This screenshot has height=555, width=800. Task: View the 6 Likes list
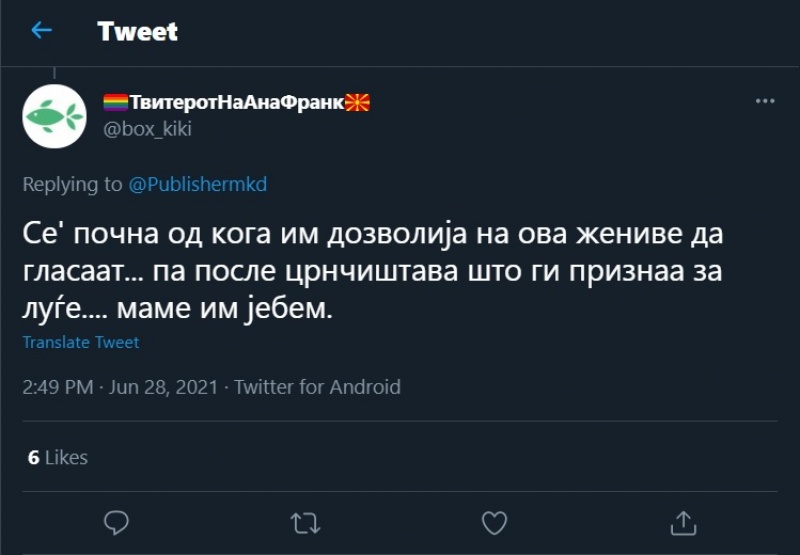coord(58,457)
